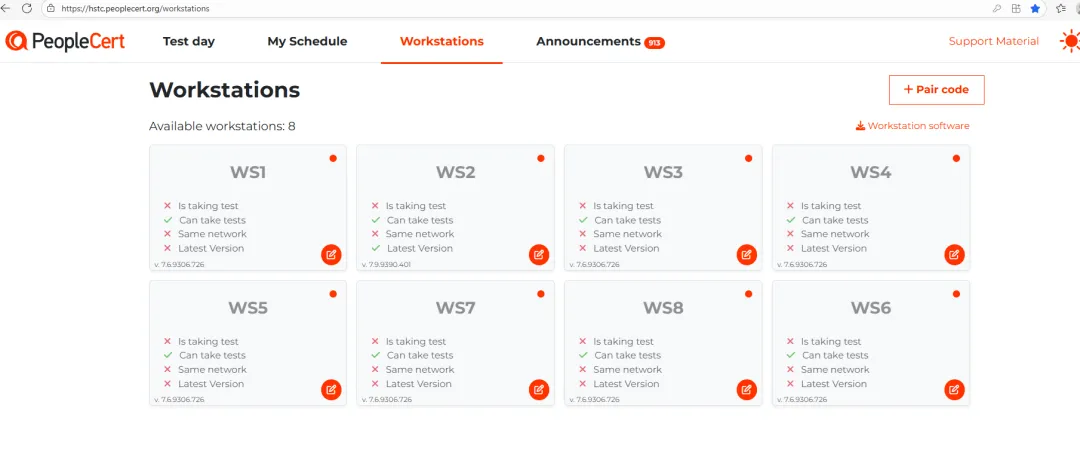Open the Support Material link
1080x460 pixels.
993,41
